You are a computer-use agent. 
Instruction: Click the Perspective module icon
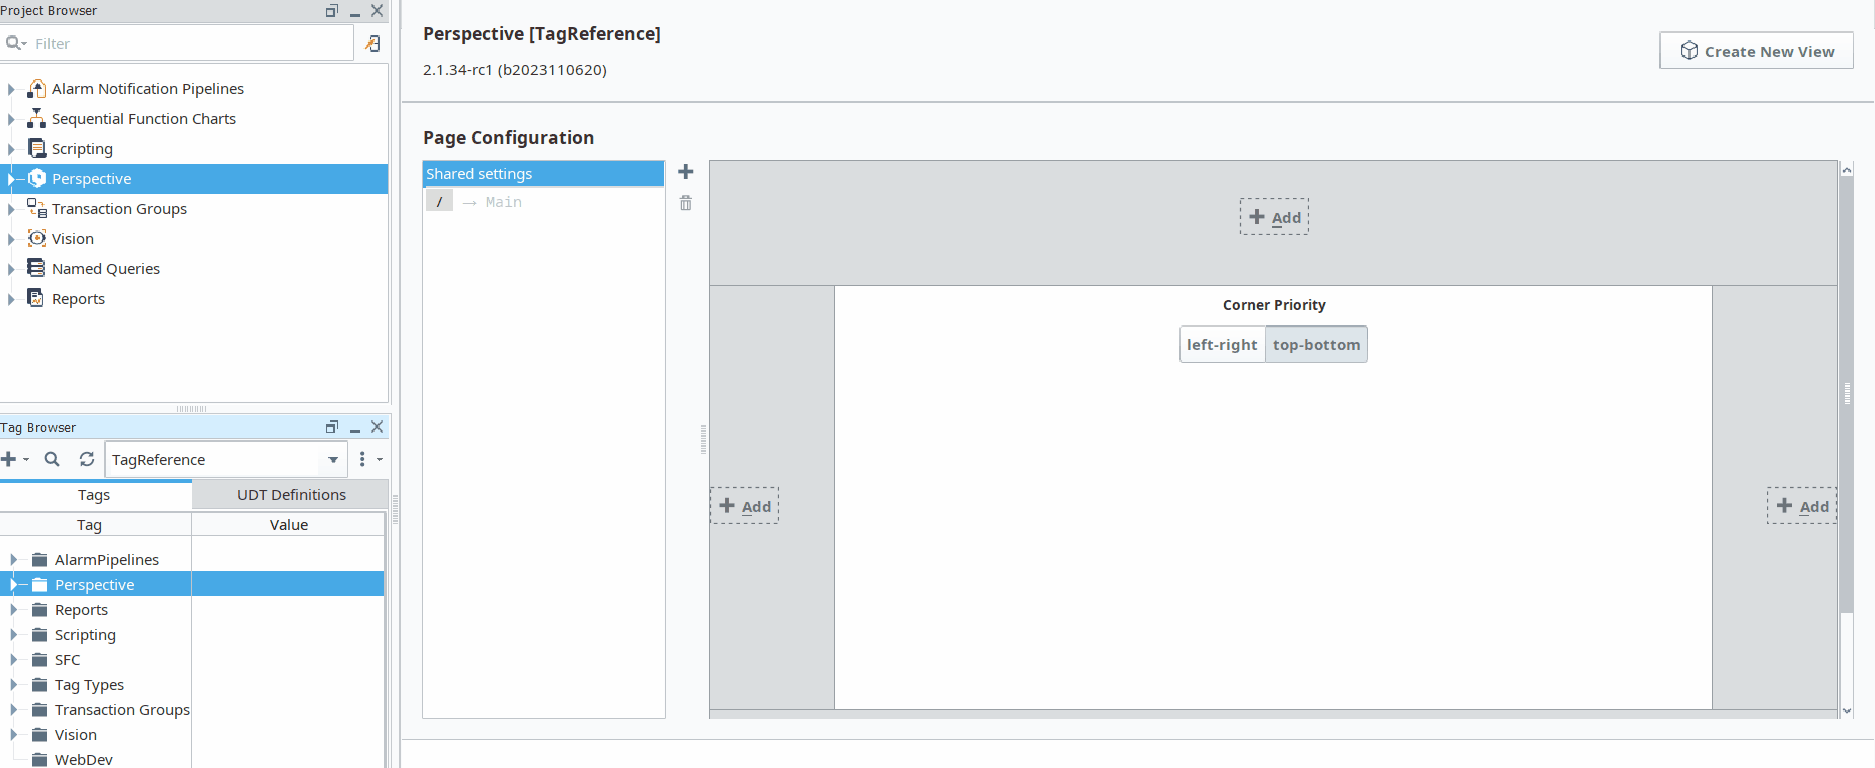pos(37,179)
